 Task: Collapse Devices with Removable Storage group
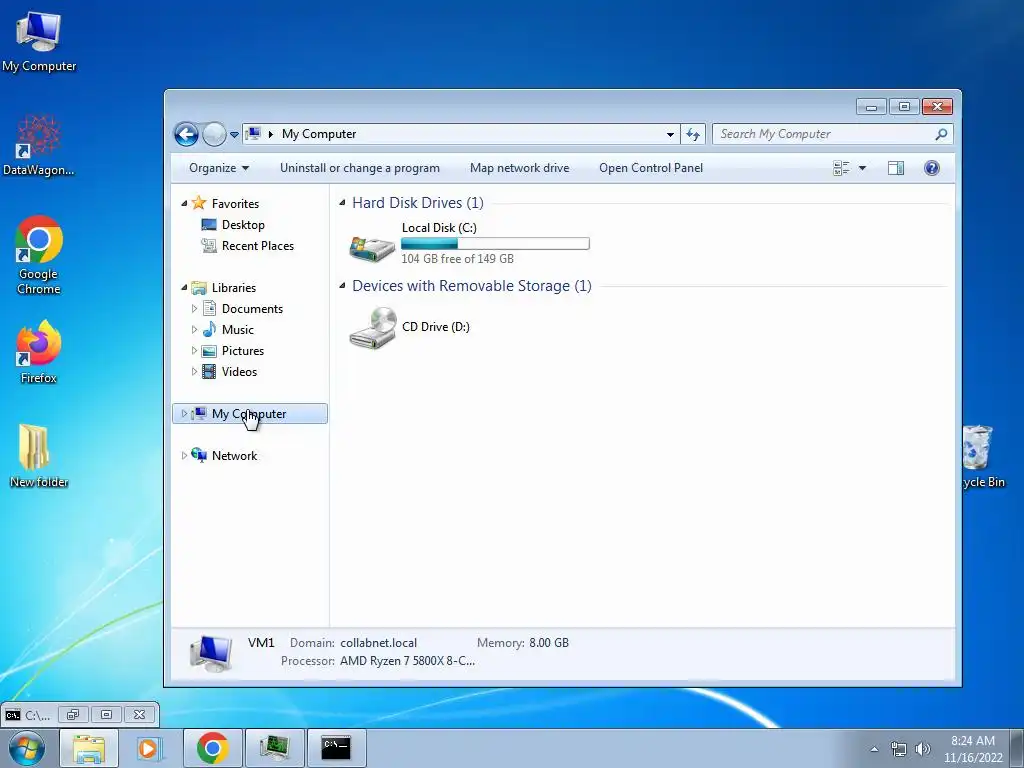point(342,285)
